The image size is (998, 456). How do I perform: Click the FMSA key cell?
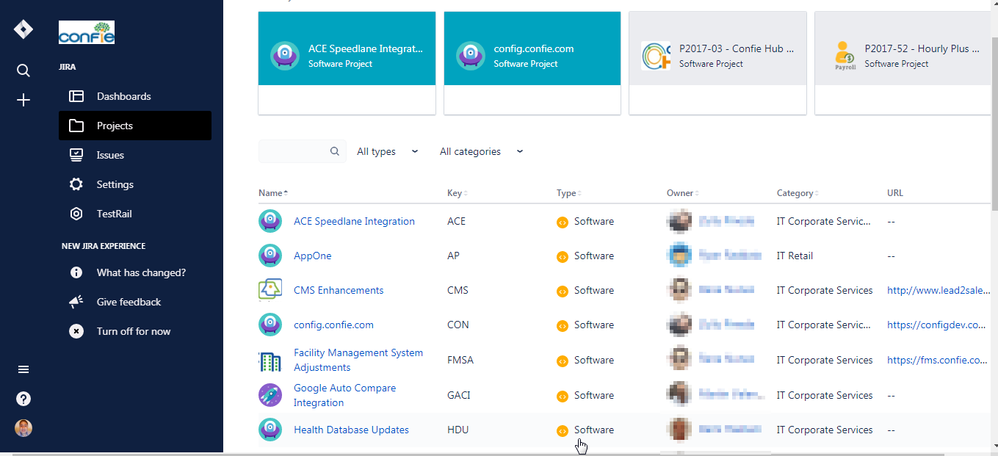pos(460,360)
